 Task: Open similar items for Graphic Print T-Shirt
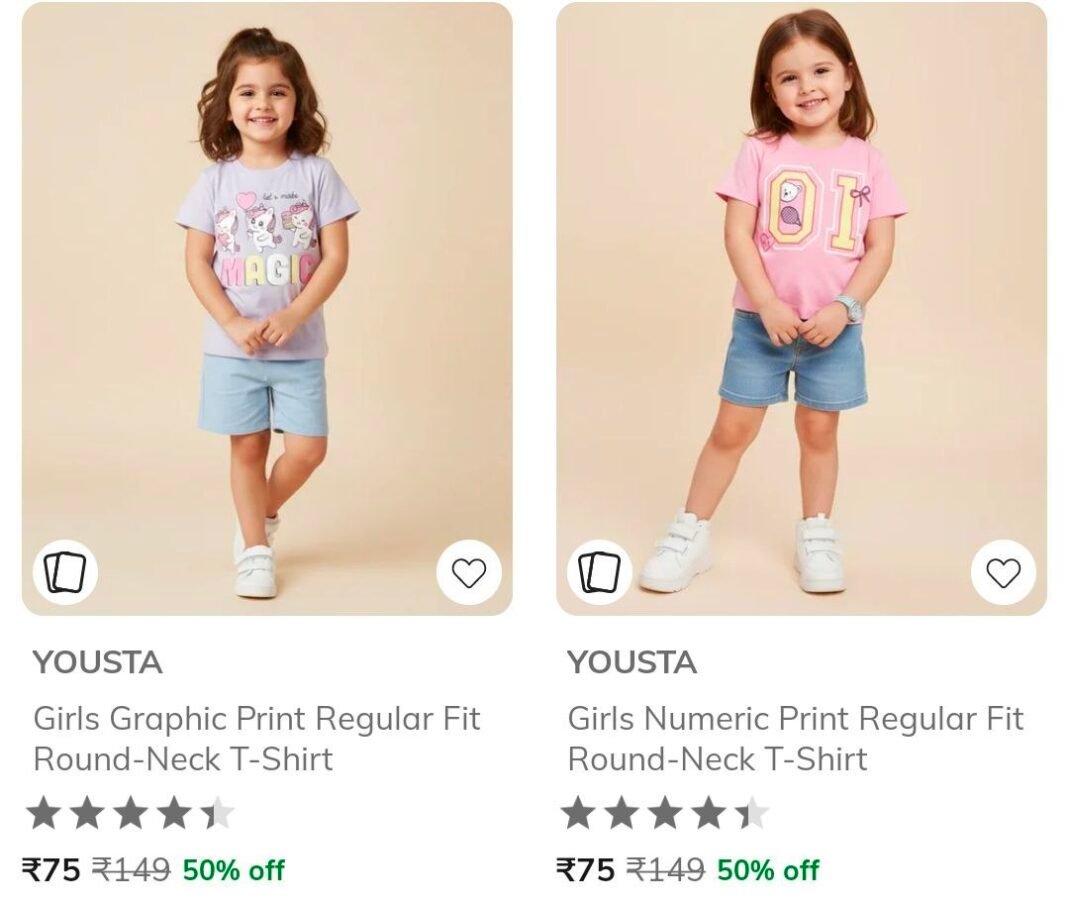tap(65, 572)
